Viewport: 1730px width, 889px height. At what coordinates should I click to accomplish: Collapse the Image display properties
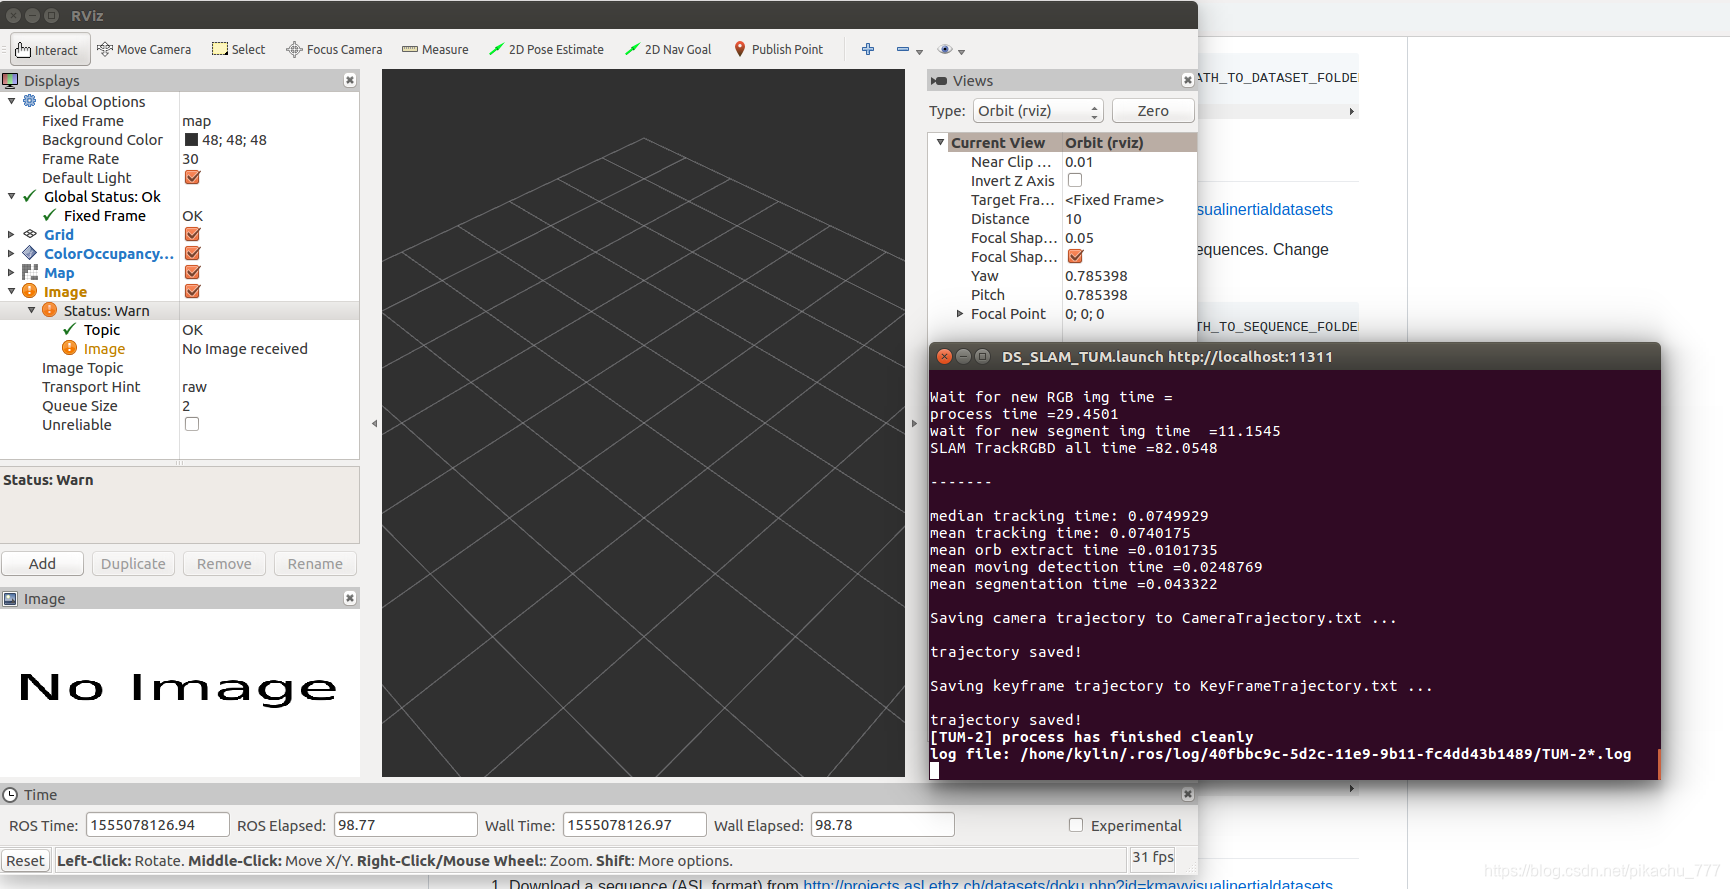[11, 291]
